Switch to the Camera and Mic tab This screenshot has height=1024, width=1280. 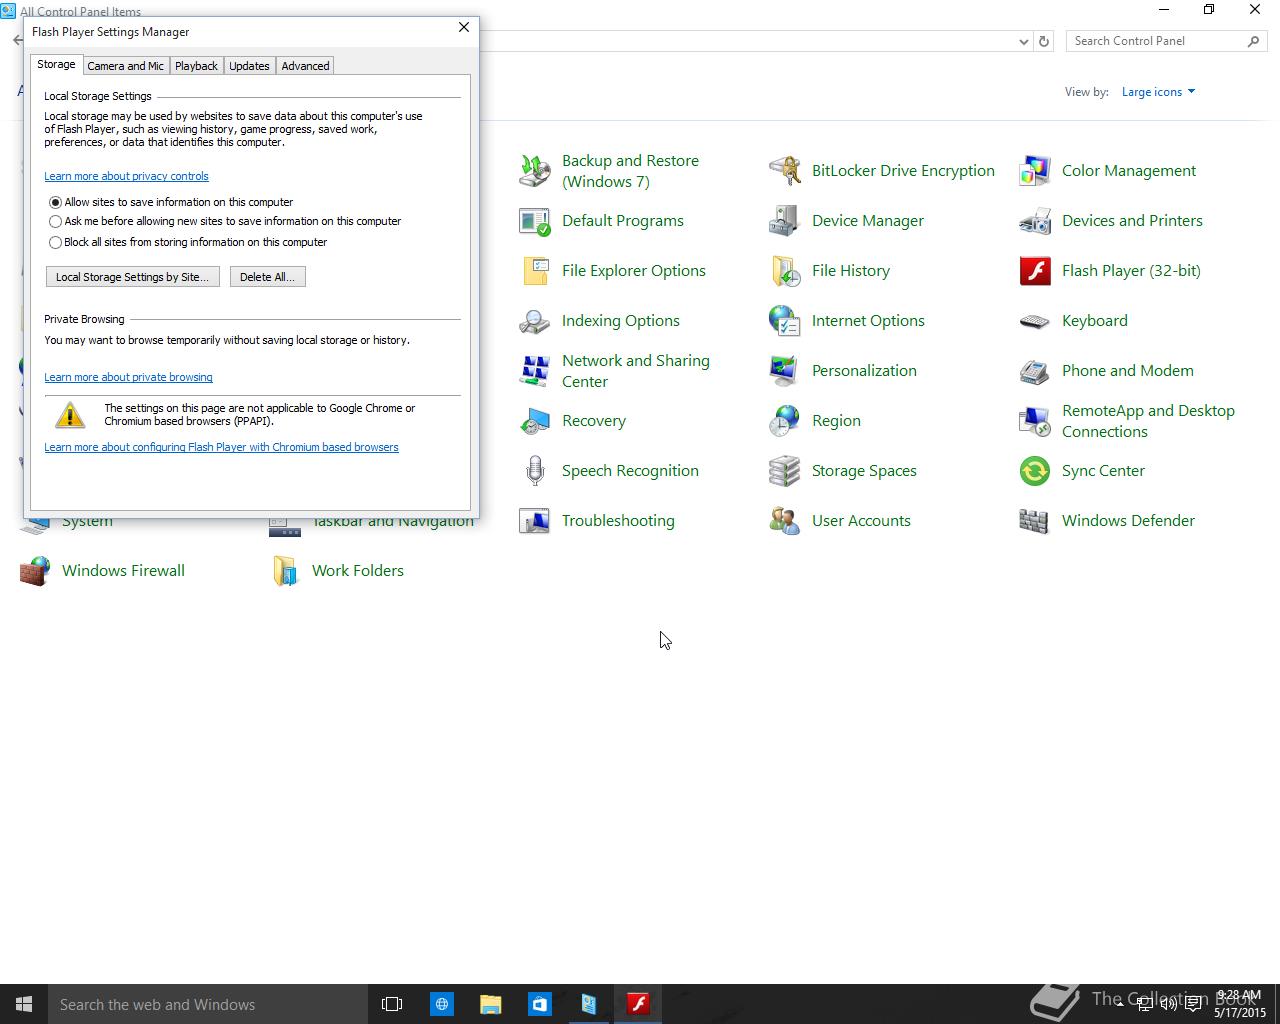point(126,66)
